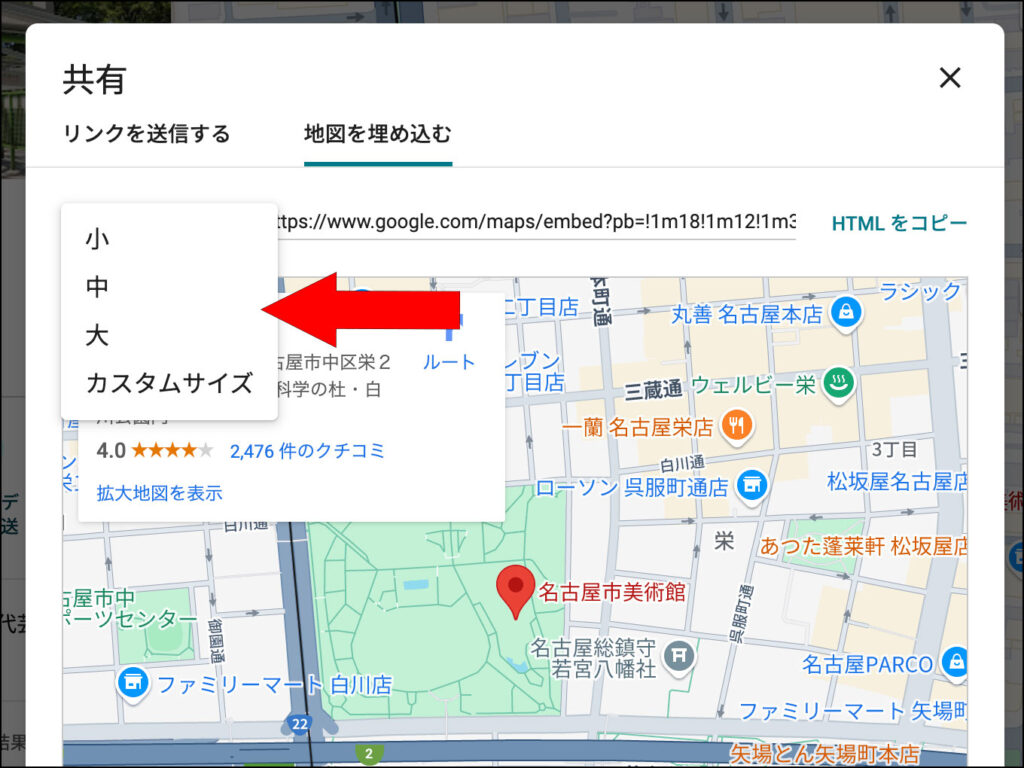This screenshot has width=1024, height=768.
Task: Click the red 名古屋市美術館 map pin
Action: (x=515, y=591)
